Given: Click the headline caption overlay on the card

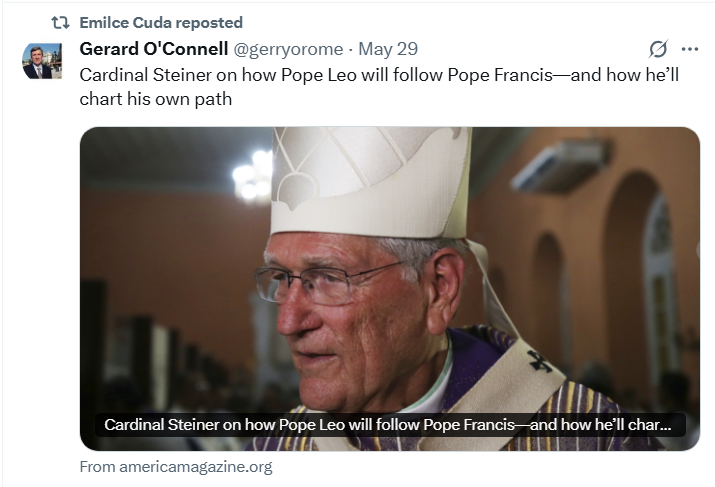Looking at the screenshot, I should [x=388, y=425].
